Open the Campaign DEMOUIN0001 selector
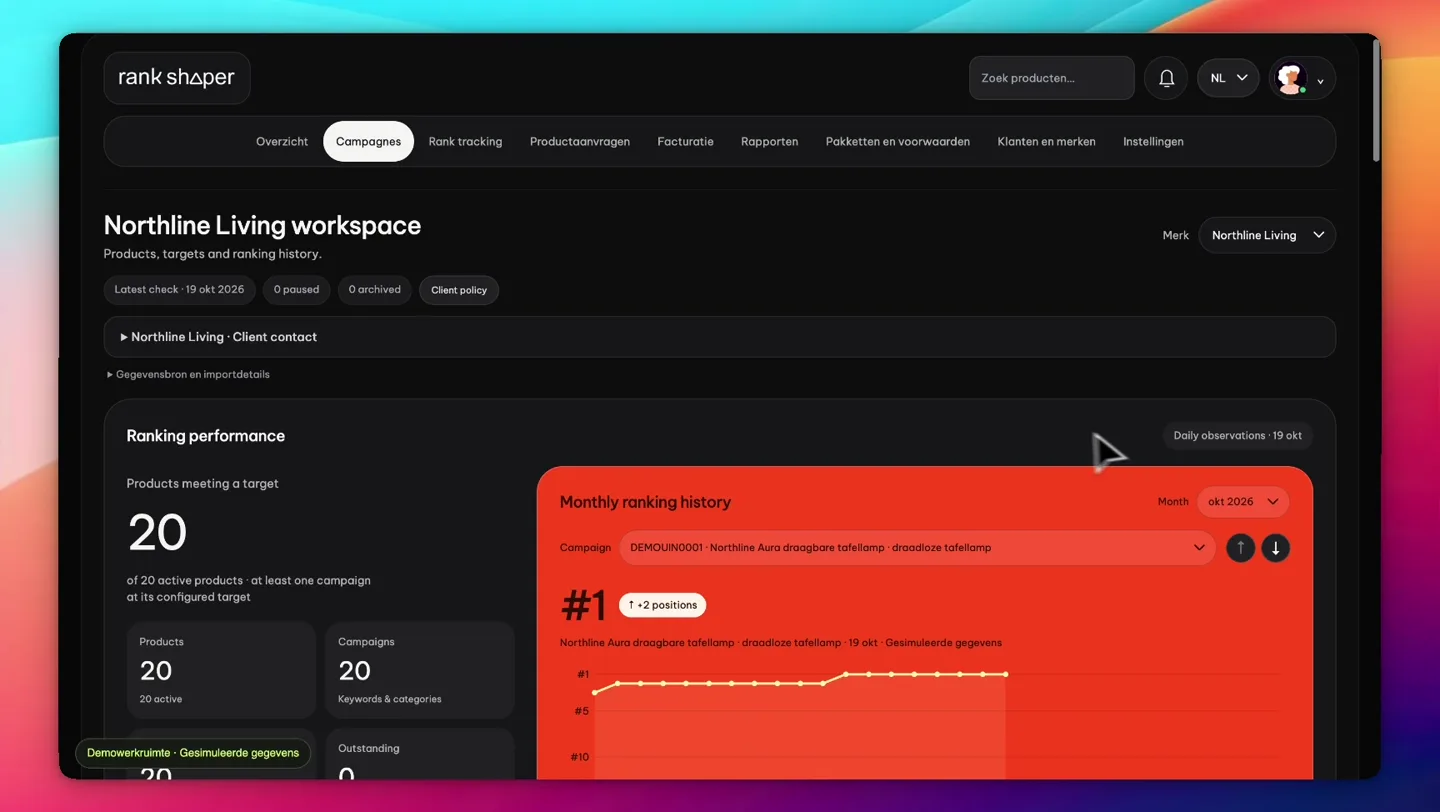Image resolution: width=1440 pixels, height=812 pixels. tap(917, 548)
